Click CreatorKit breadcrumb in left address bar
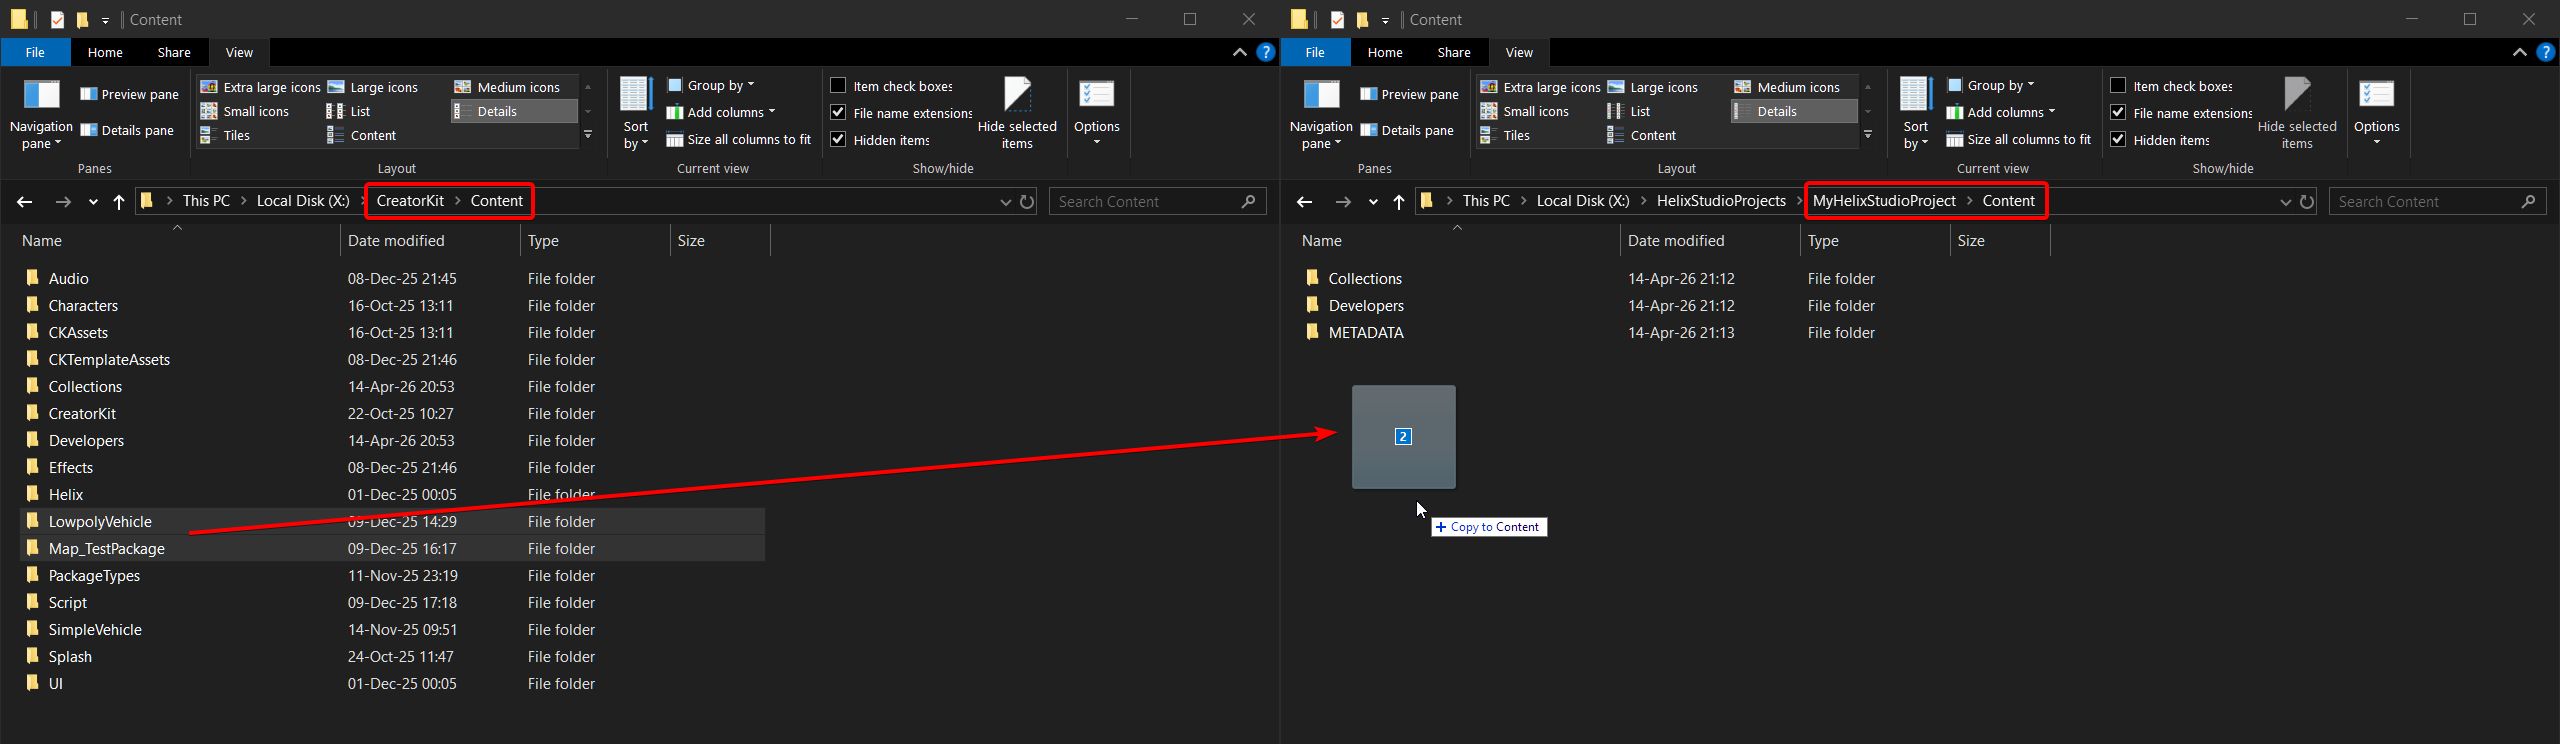The image size is (2560, 744). coord(410,201)
